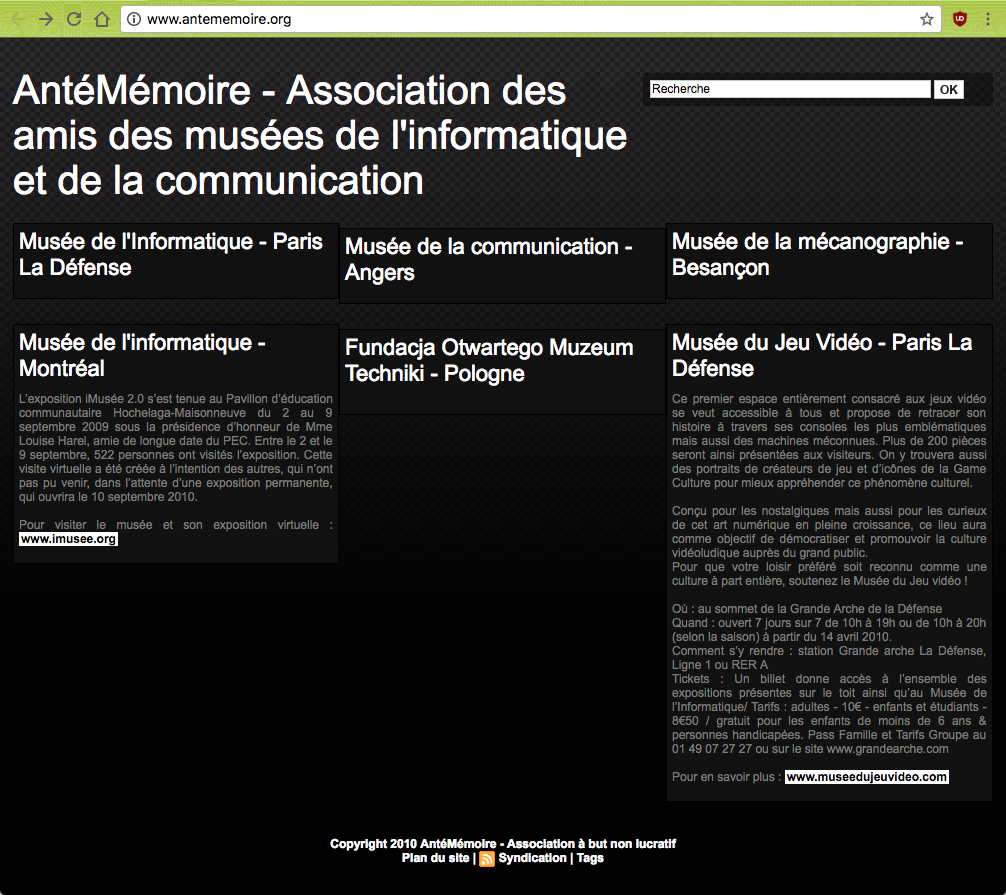1006x895 pixels.
Task: Open Musée de l'Informatique Paris La Défense
Action: tap(171, 254)
